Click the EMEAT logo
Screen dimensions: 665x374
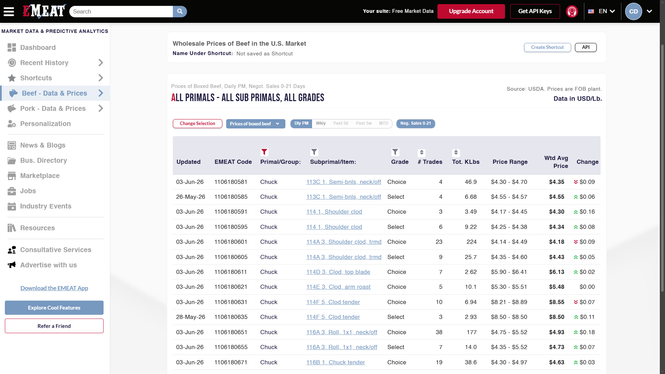pos(44,11)
